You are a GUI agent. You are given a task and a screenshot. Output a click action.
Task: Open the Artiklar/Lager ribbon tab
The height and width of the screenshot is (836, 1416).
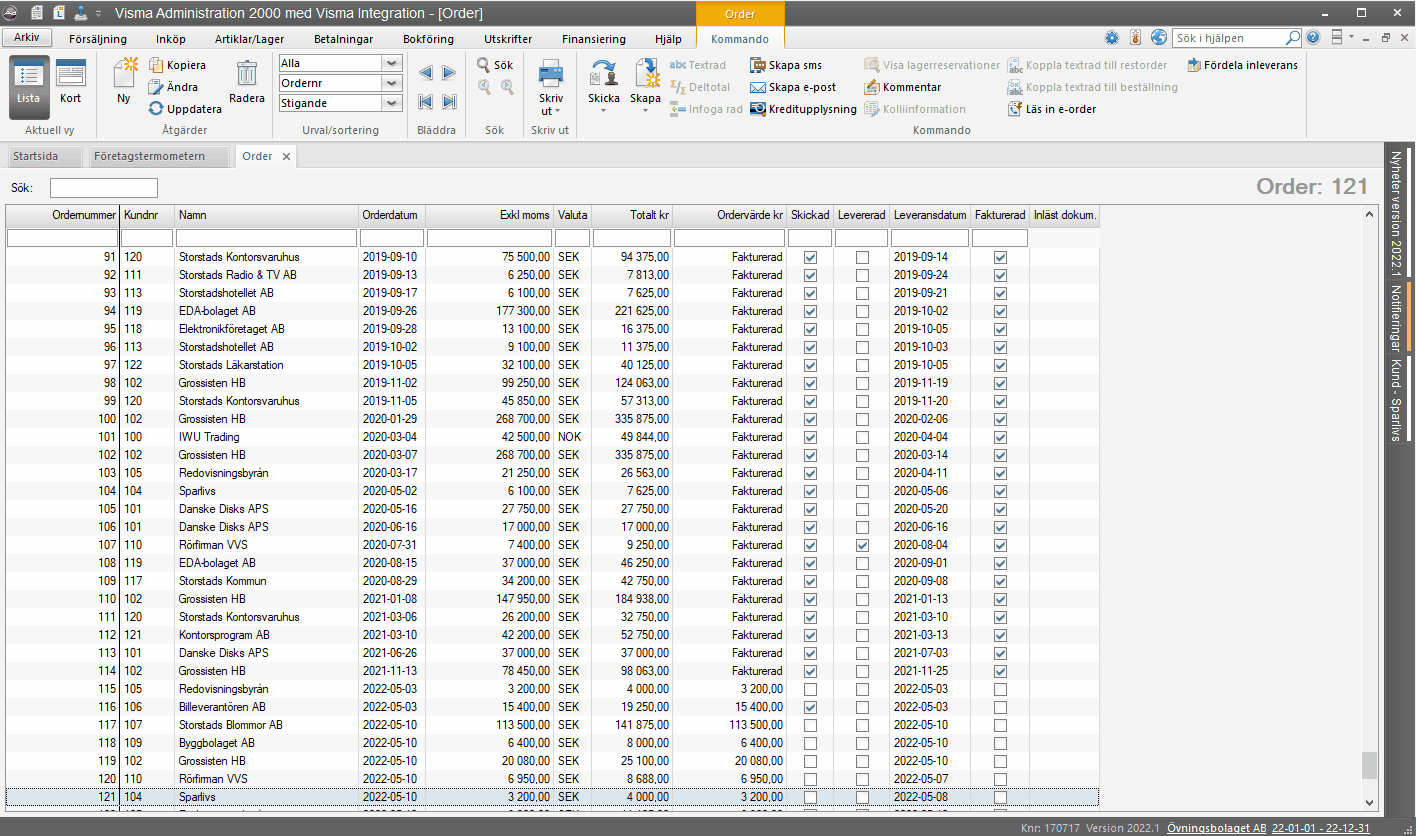point(249,39)
